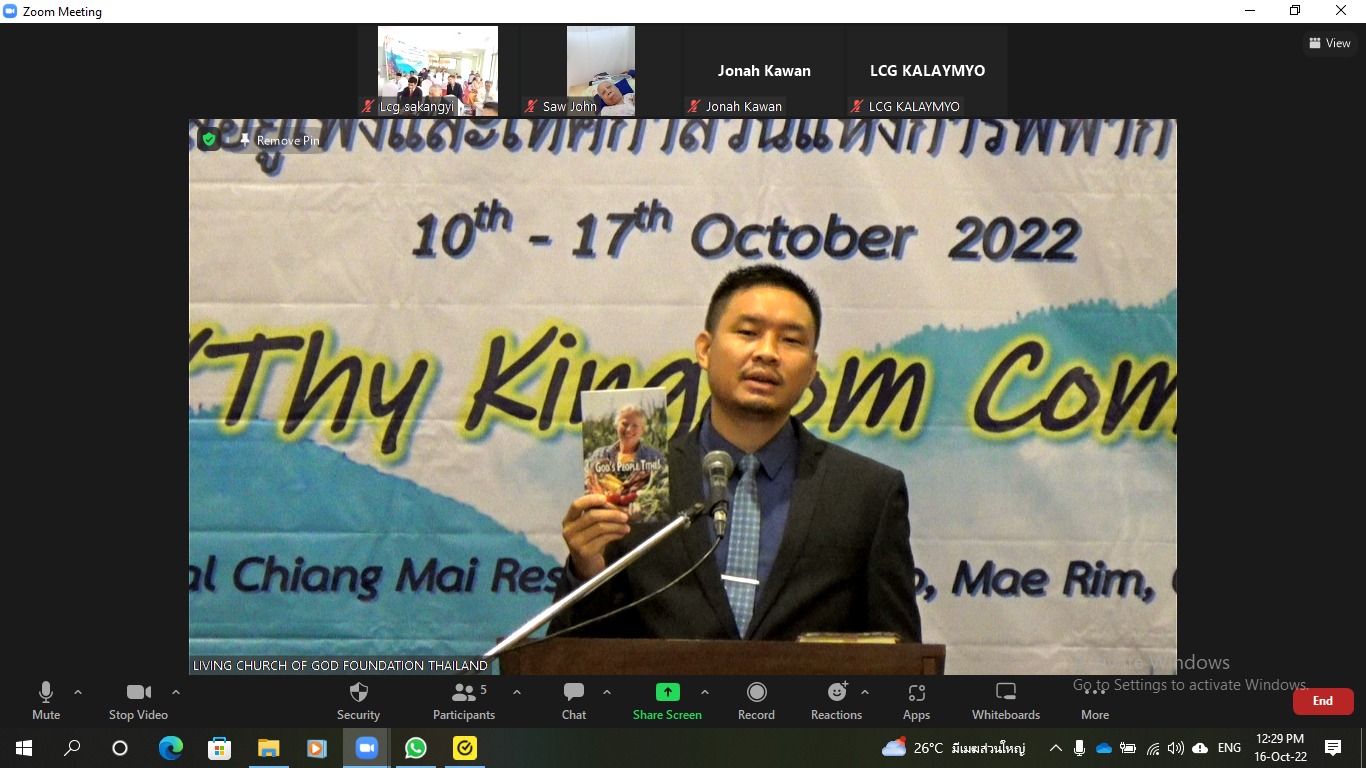1366x768 pixels.
Task: Stop Video camera button
Action: click(x=138, y=700)
